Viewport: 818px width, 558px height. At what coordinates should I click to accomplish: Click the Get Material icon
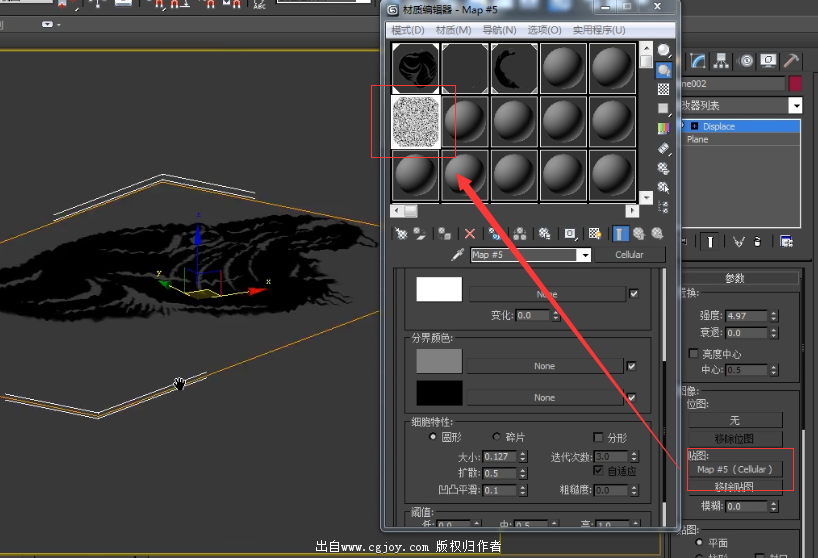pos(401,234)
